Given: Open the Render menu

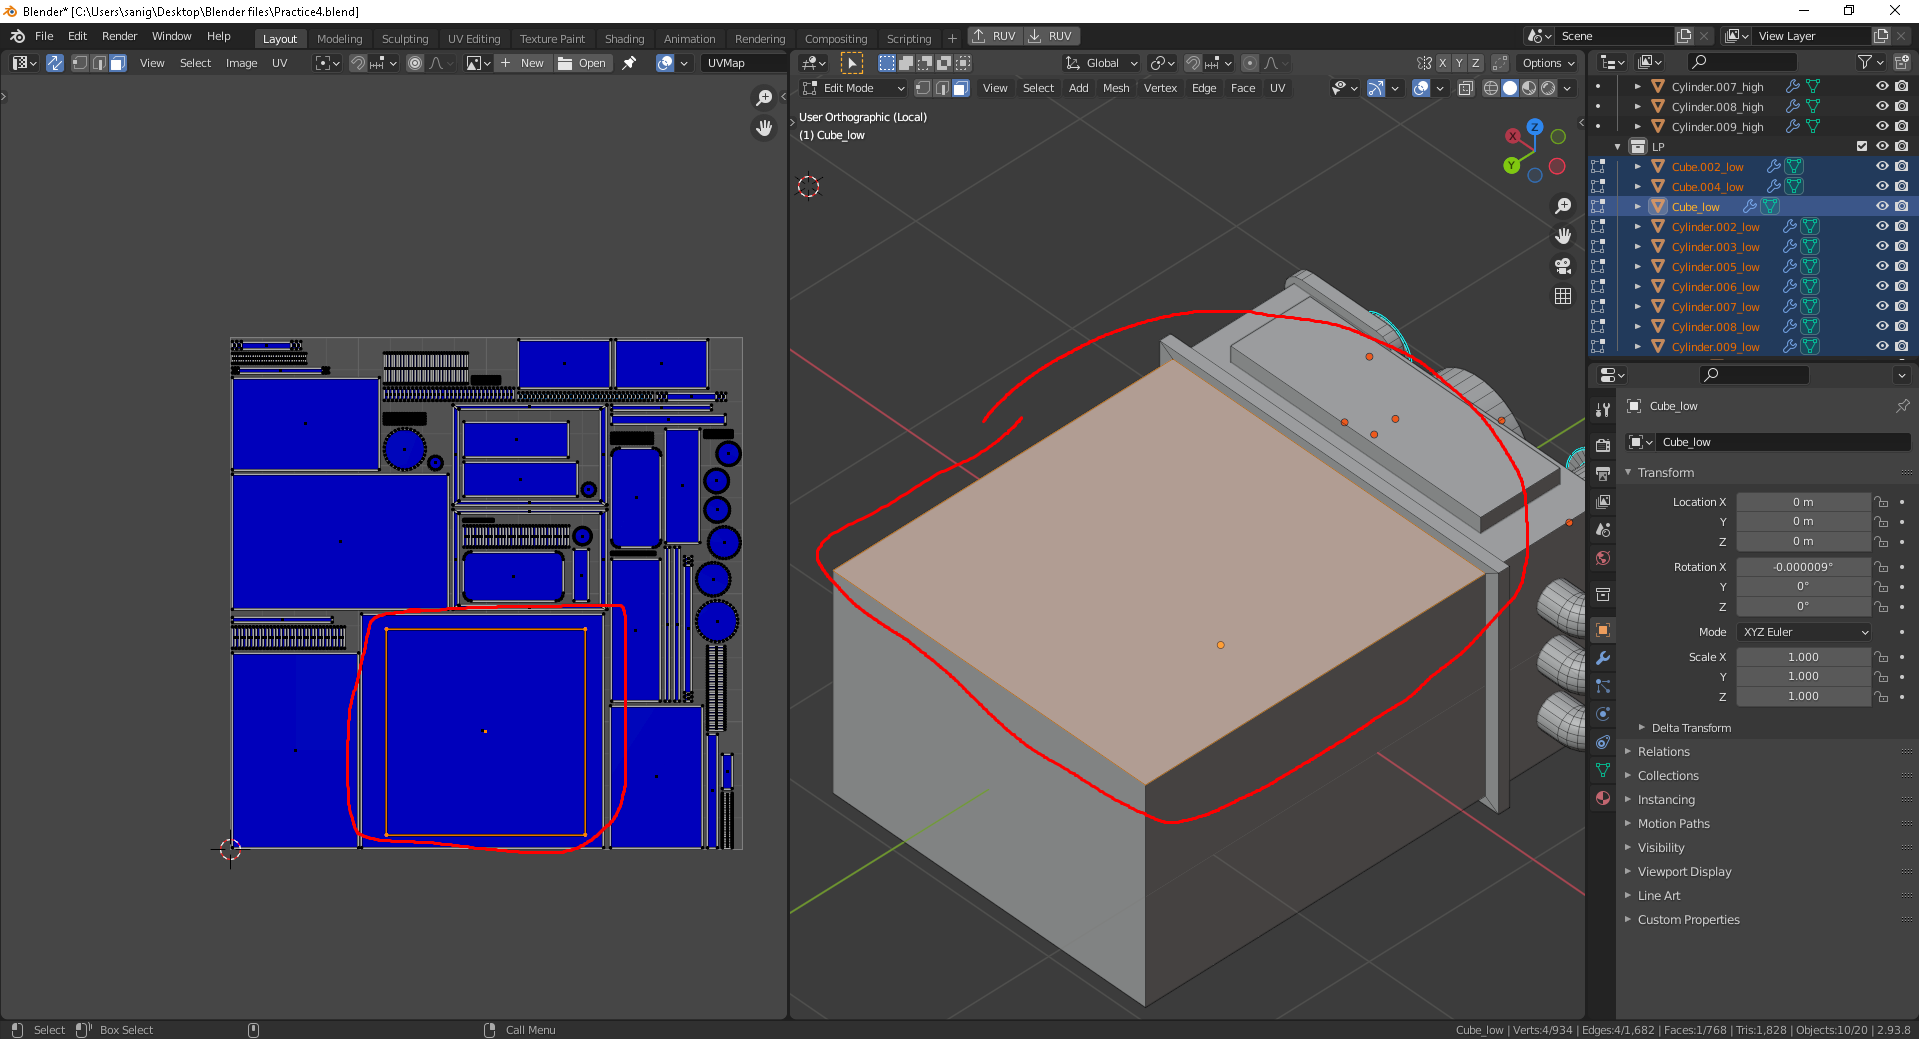Looking at the screenshot, I should click(x=119, y=36).
